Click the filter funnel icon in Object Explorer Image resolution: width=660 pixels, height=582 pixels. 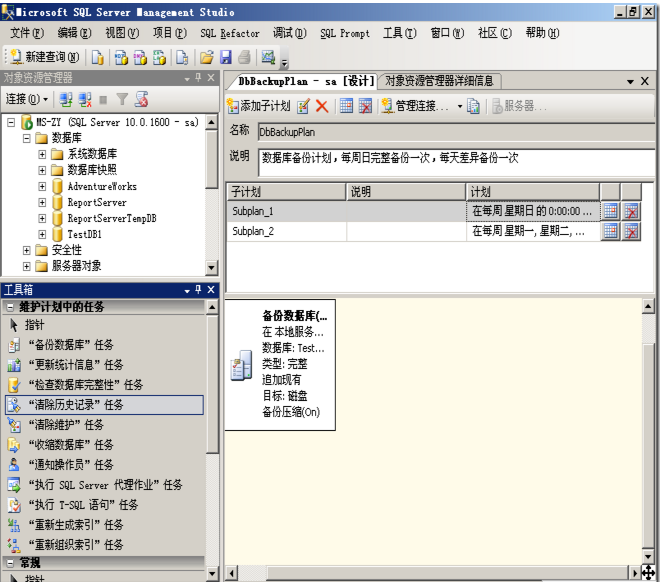122,99
